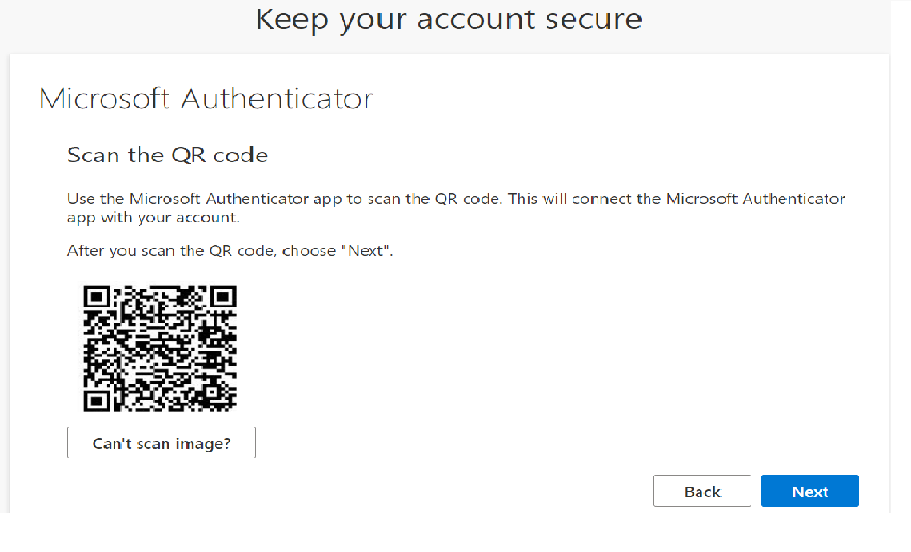Viewport: 911px width, 552px height.
Task: Click the quoted word "Next" in the instructions
Action: (365, 251)
